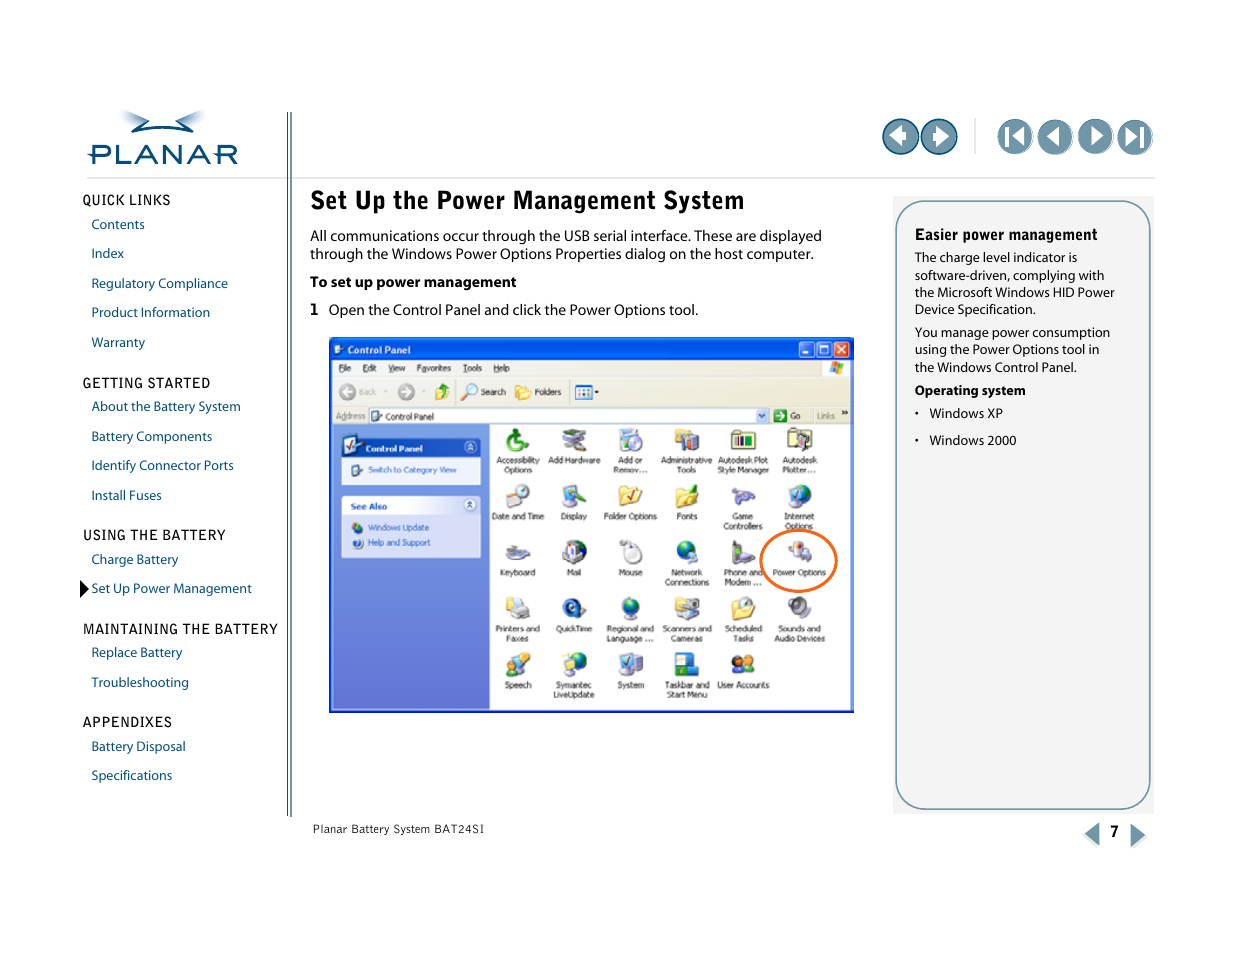Open the Help menu

(501, 368)
